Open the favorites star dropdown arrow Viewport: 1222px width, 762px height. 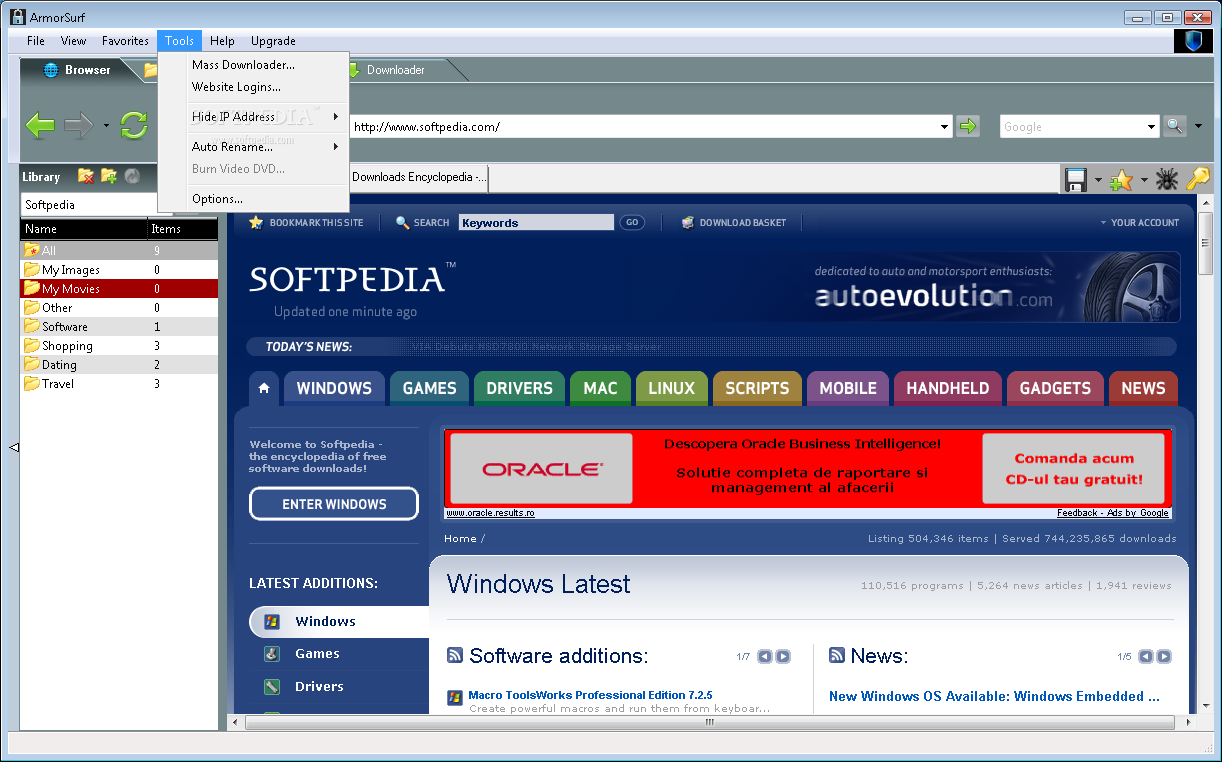[1143, 181]
